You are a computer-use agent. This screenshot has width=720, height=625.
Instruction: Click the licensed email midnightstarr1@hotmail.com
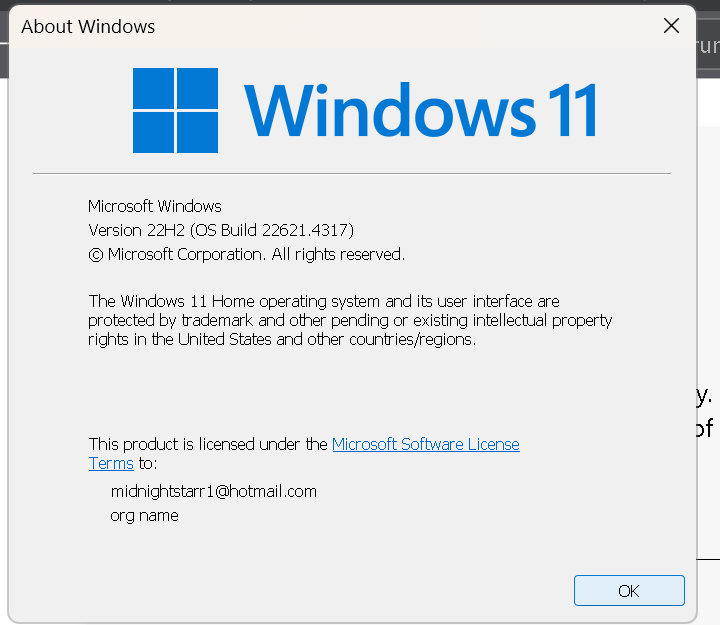point(214,491)
